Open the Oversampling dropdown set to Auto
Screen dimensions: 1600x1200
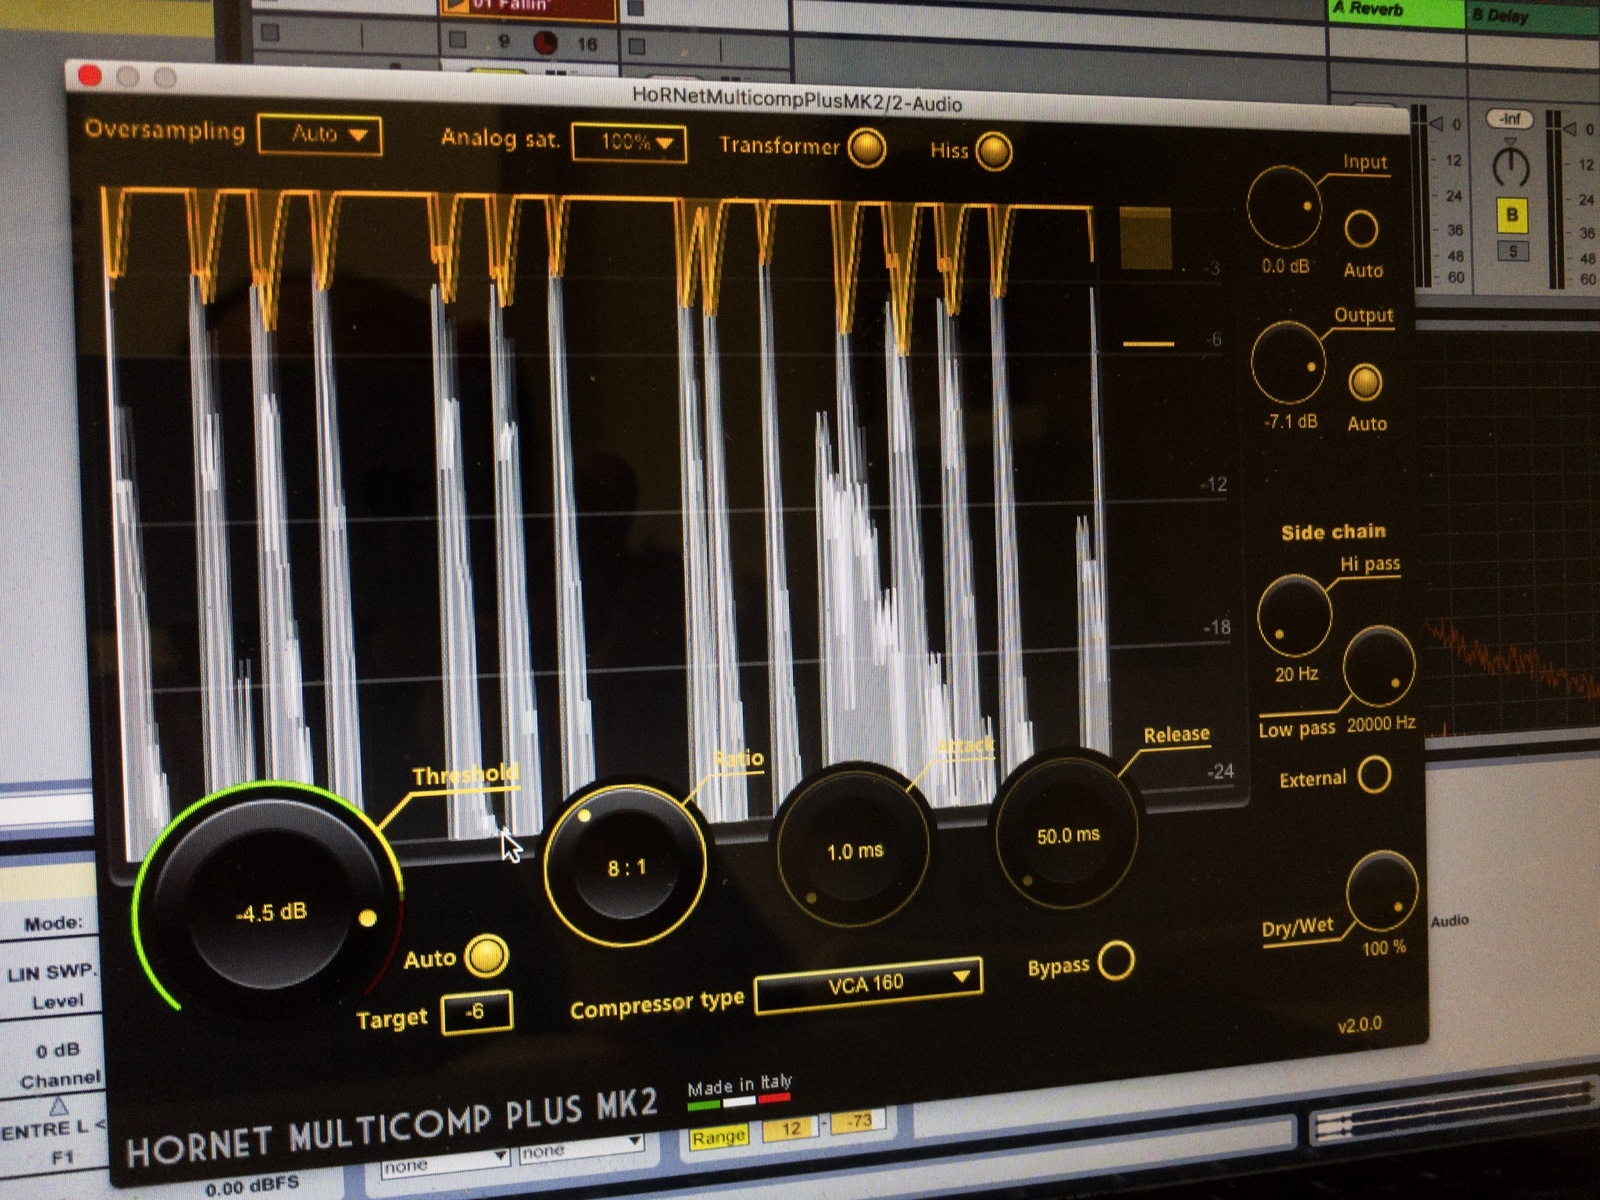click(x=320, y=135)
